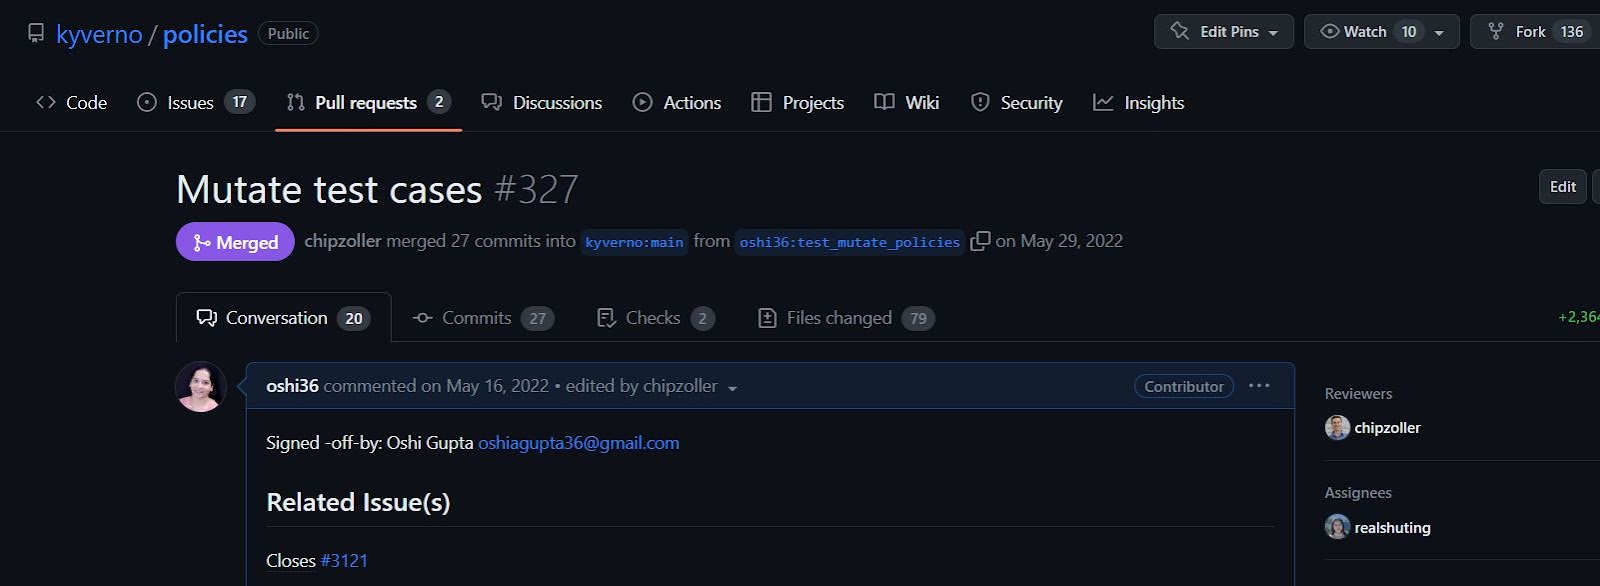Click chipzoller's reviewer avatar
Image resolution: width=1600 pixels, height=586 pixels.
point(1337,428)
